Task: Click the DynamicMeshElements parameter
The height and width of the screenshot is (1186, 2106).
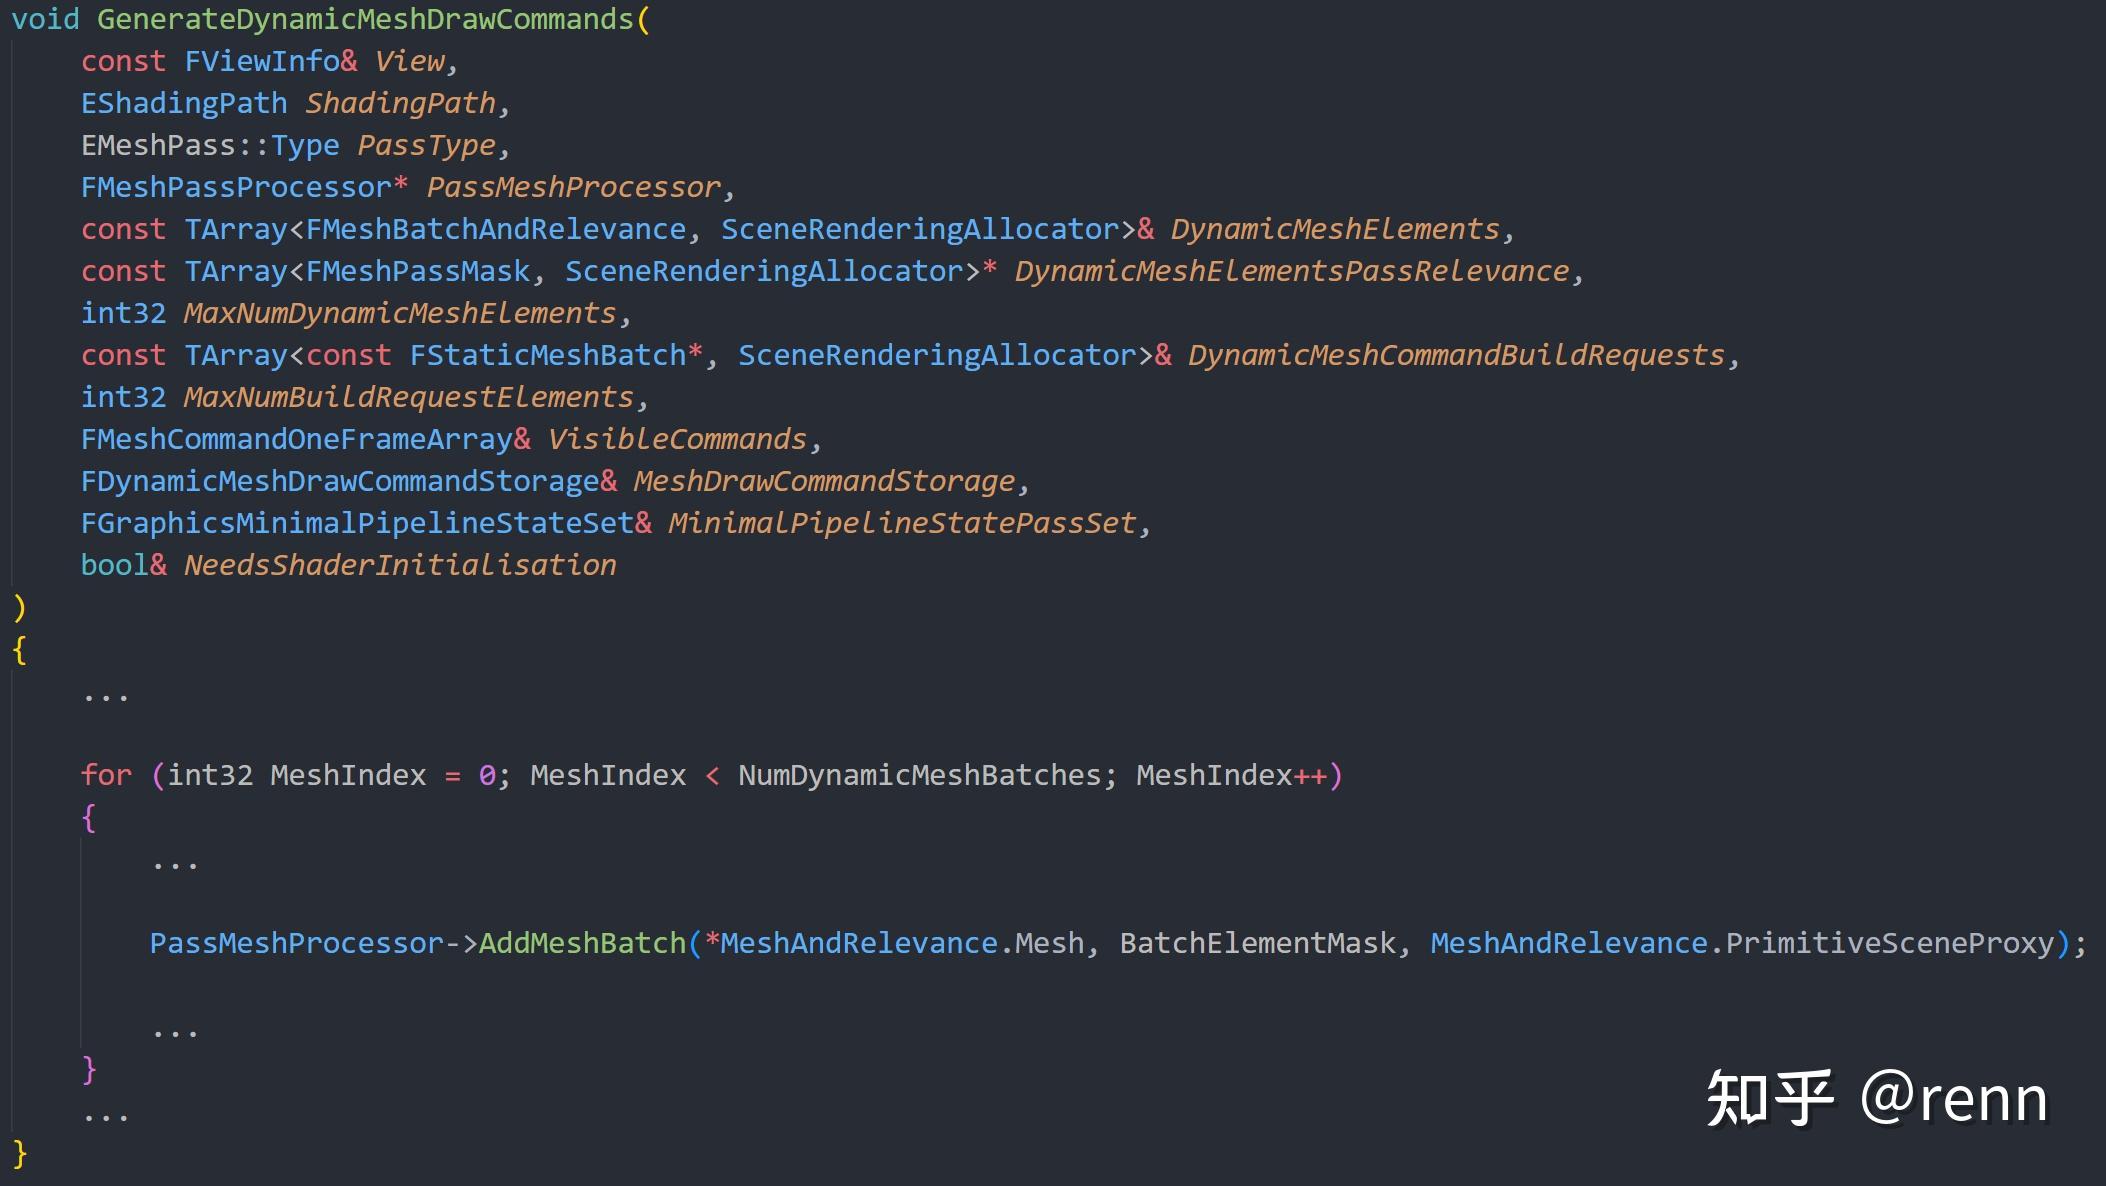Action: (x=1335, y=229)
